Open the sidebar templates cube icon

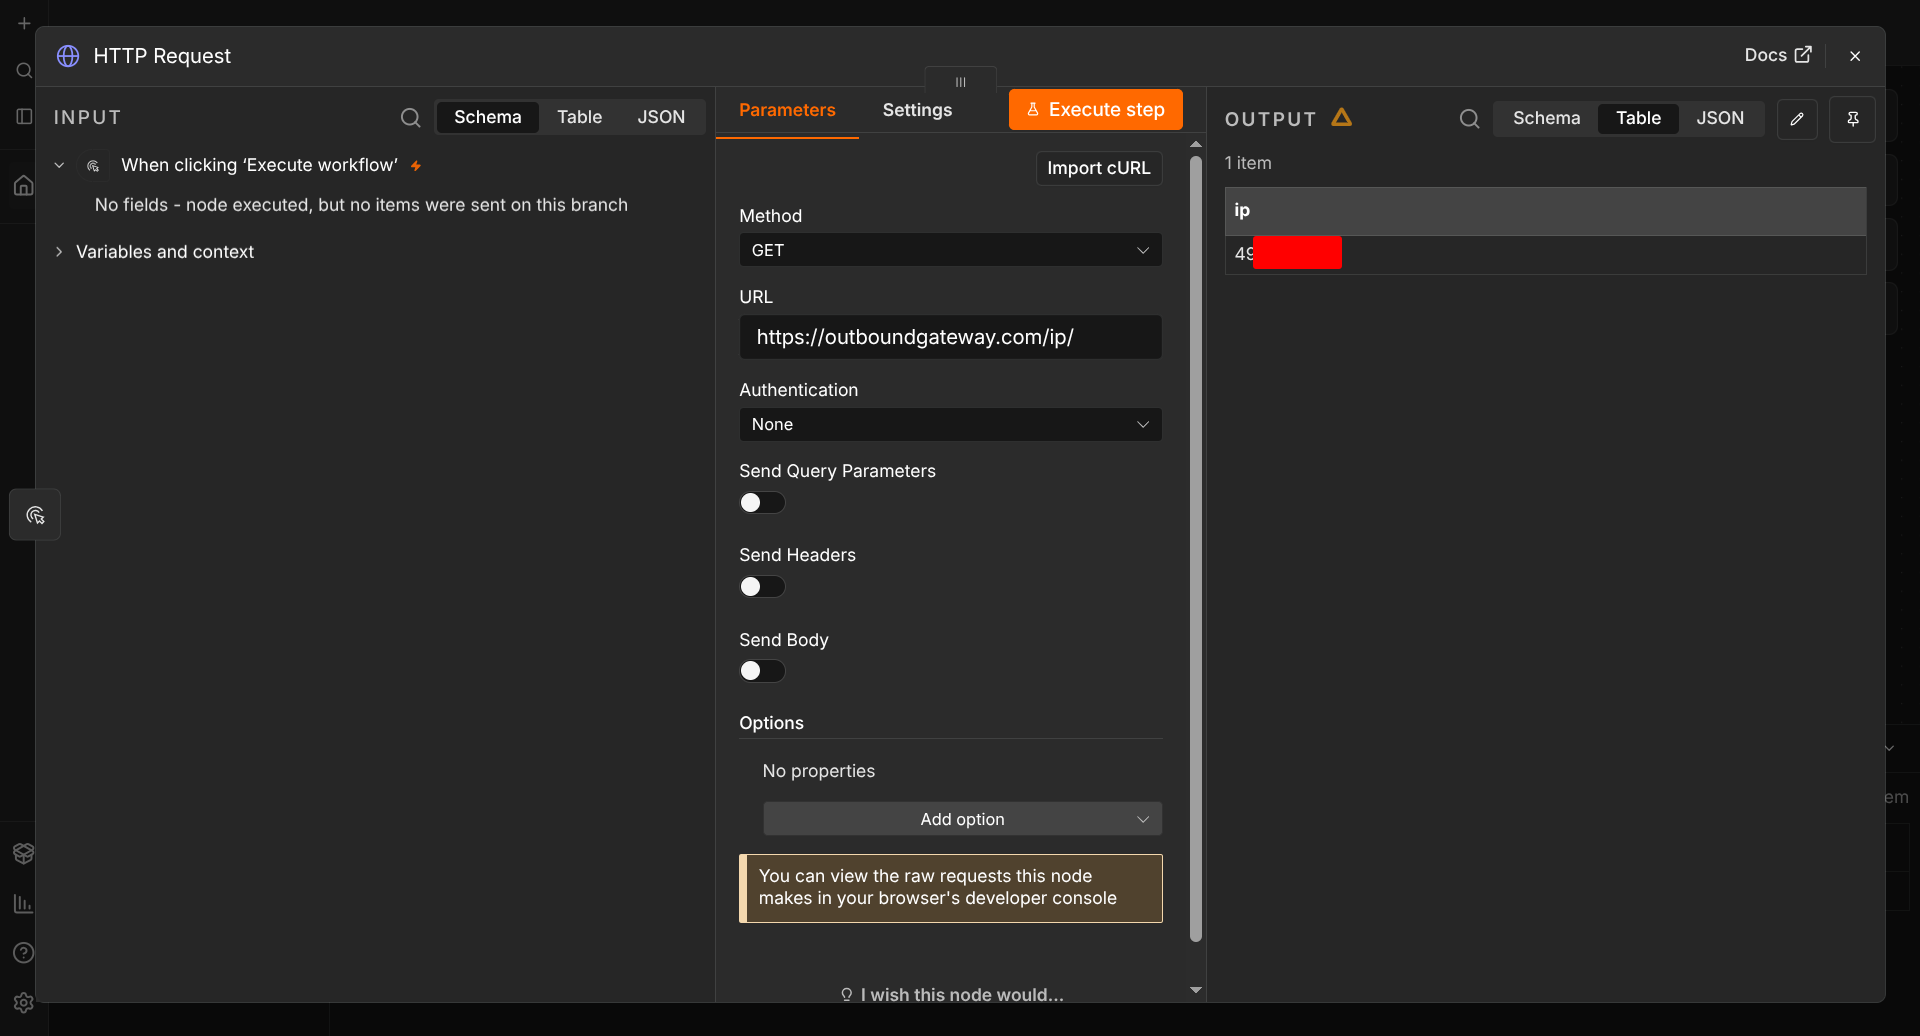(24, 853)
